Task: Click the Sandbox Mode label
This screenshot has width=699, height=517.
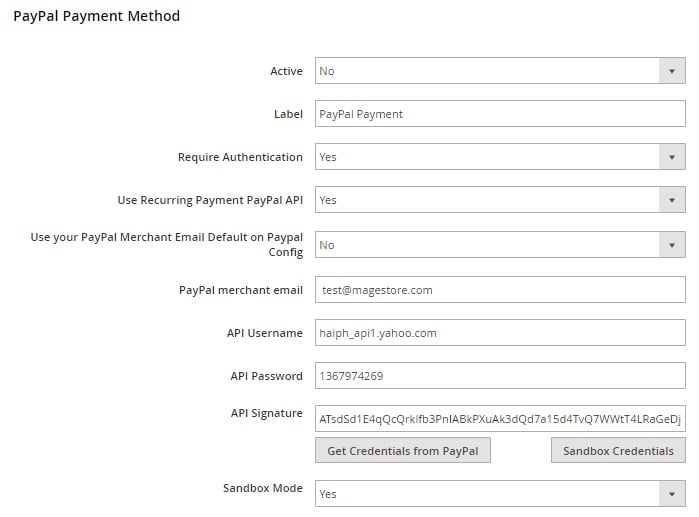Action: click(263, 488)
